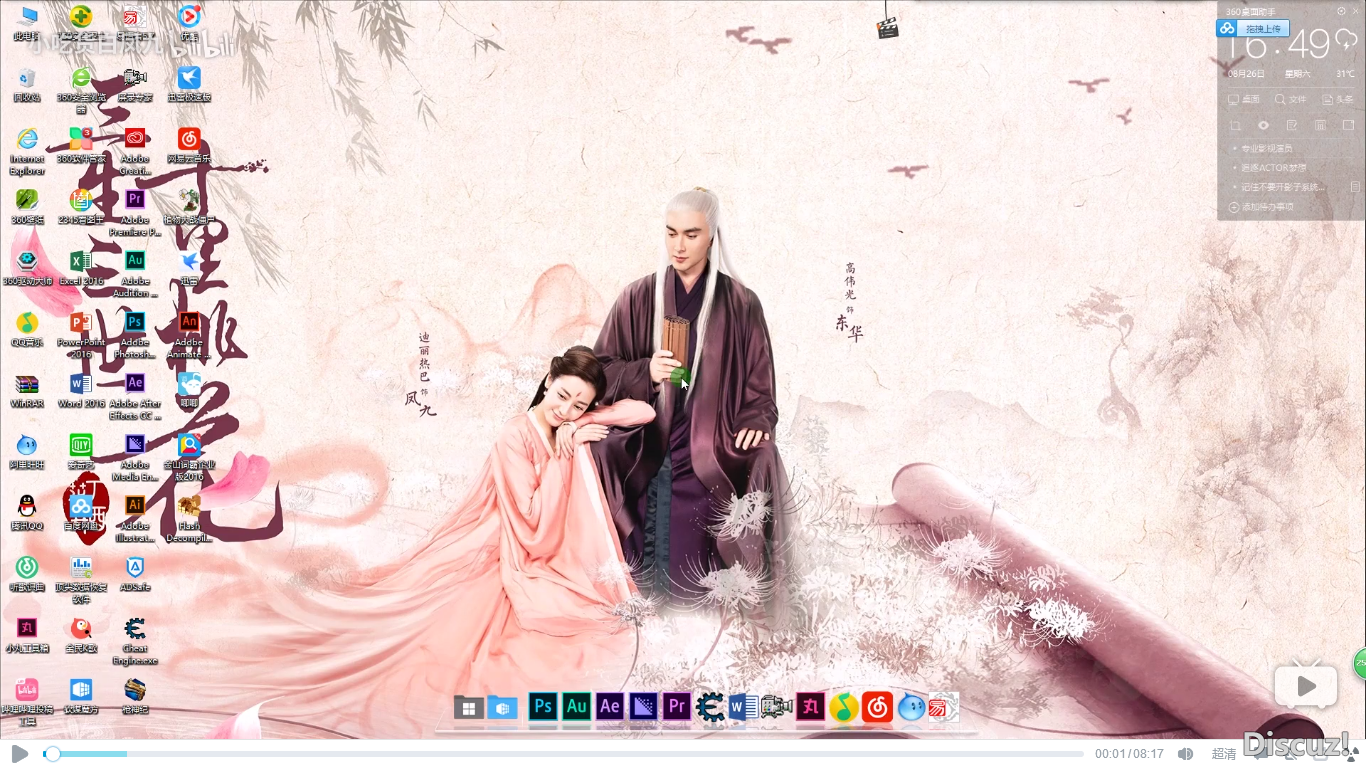1366x768 pixels.
Task: Open the todo item 记住不要开影子系统
Action: (x=1283, y=187)
